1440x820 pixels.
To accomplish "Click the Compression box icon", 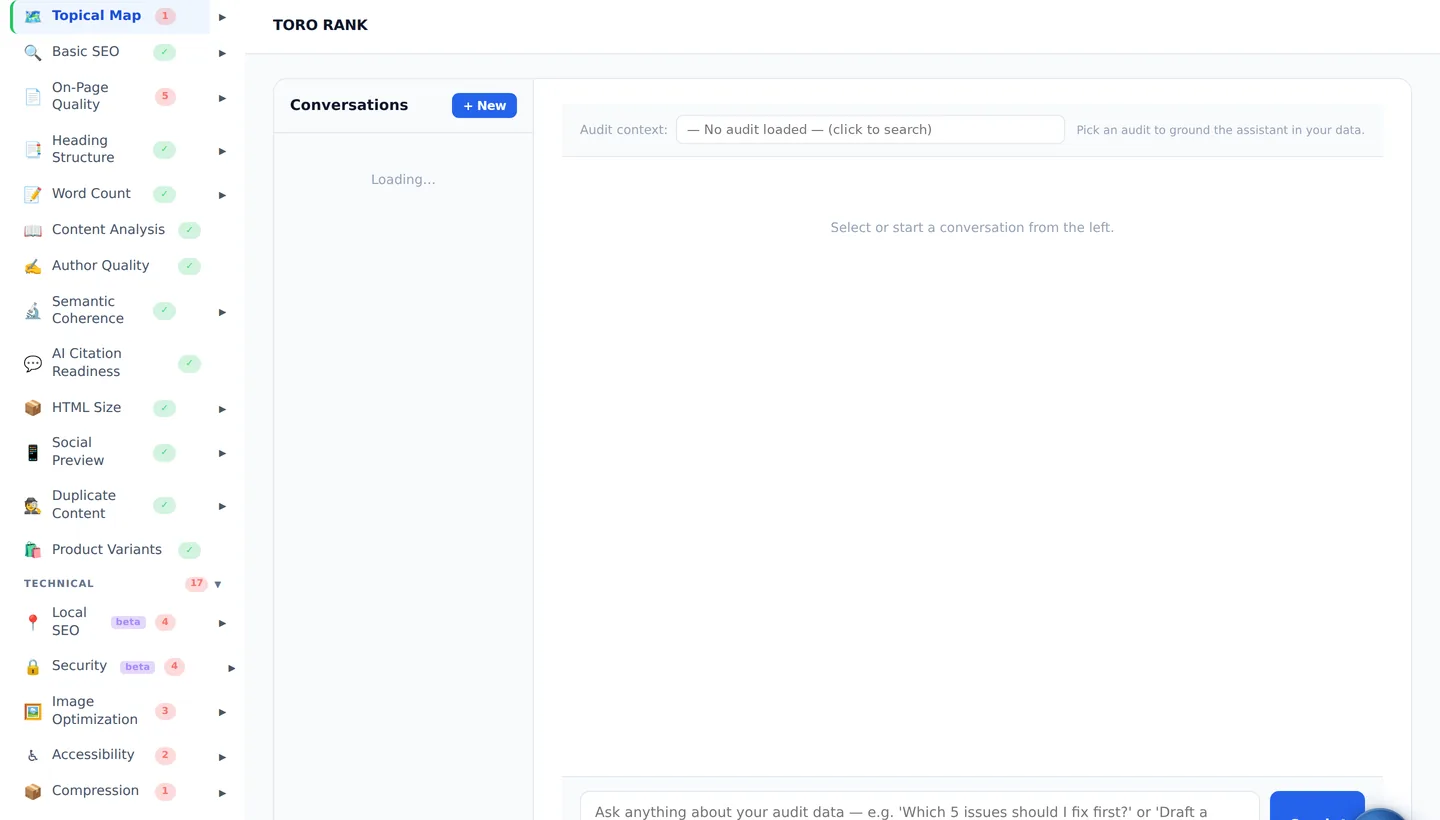I will [33, 792].
